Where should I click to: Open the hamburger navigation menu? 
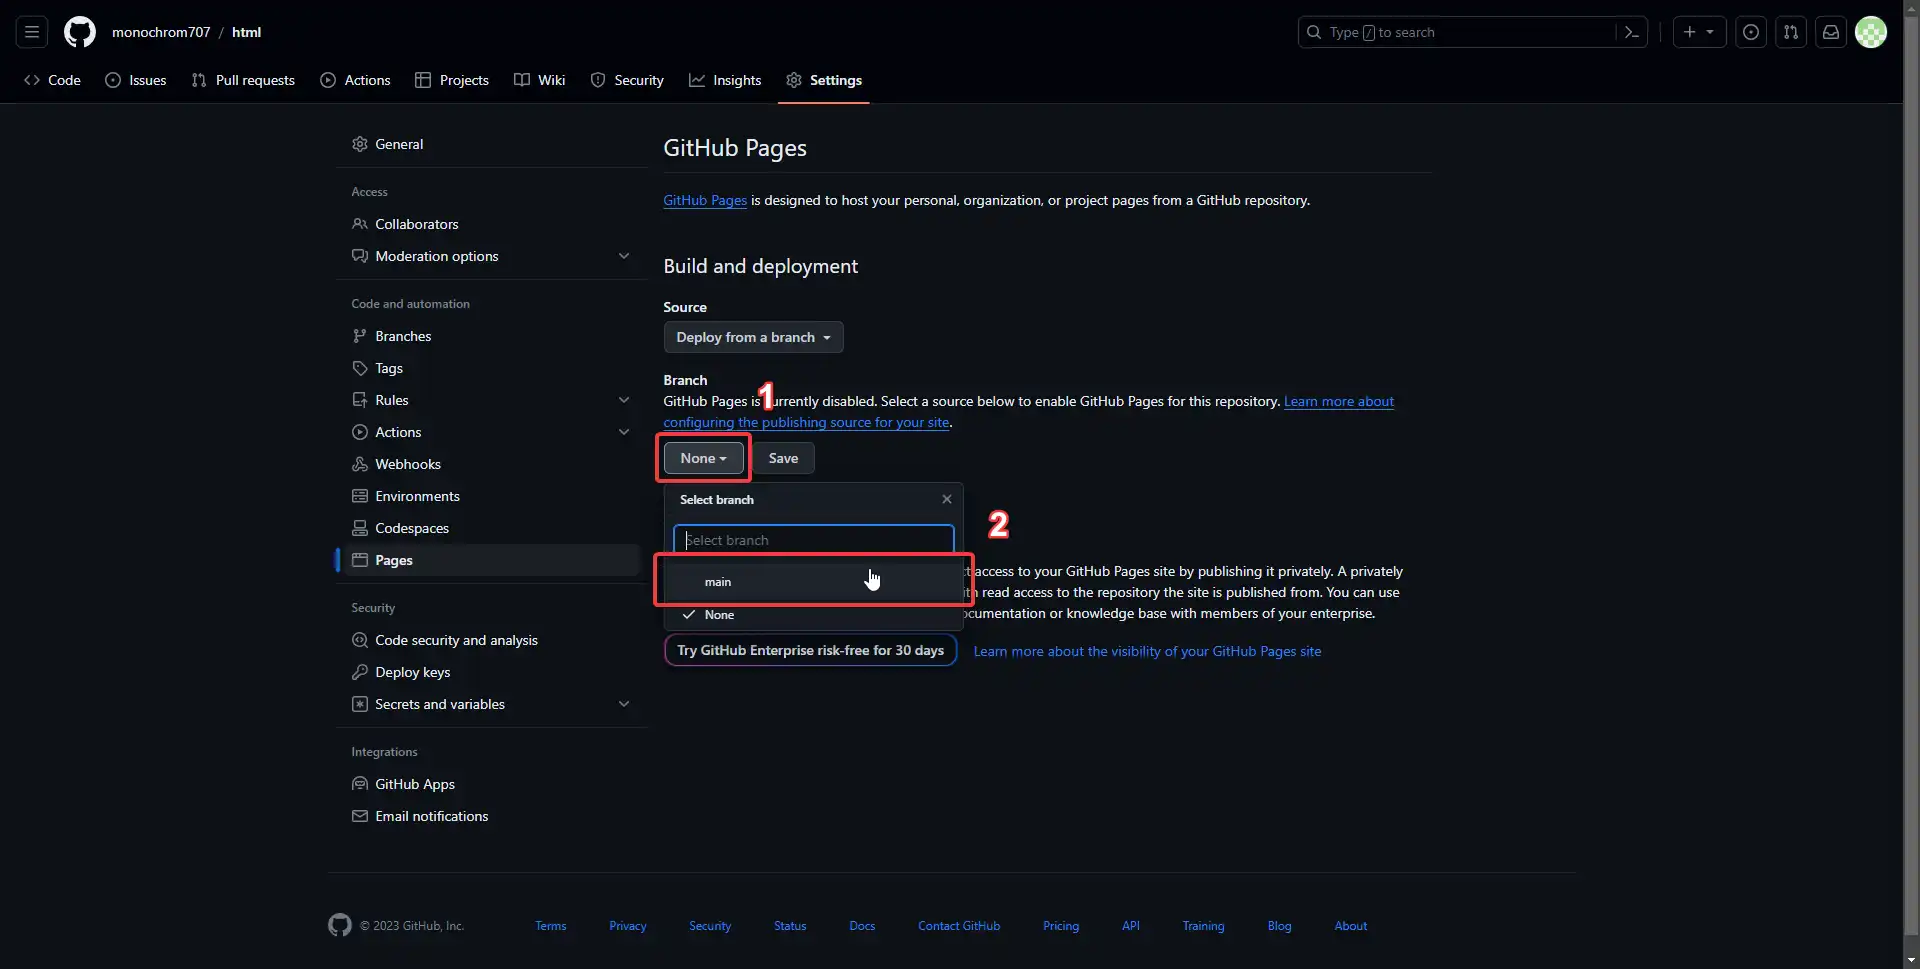[32, 32]
